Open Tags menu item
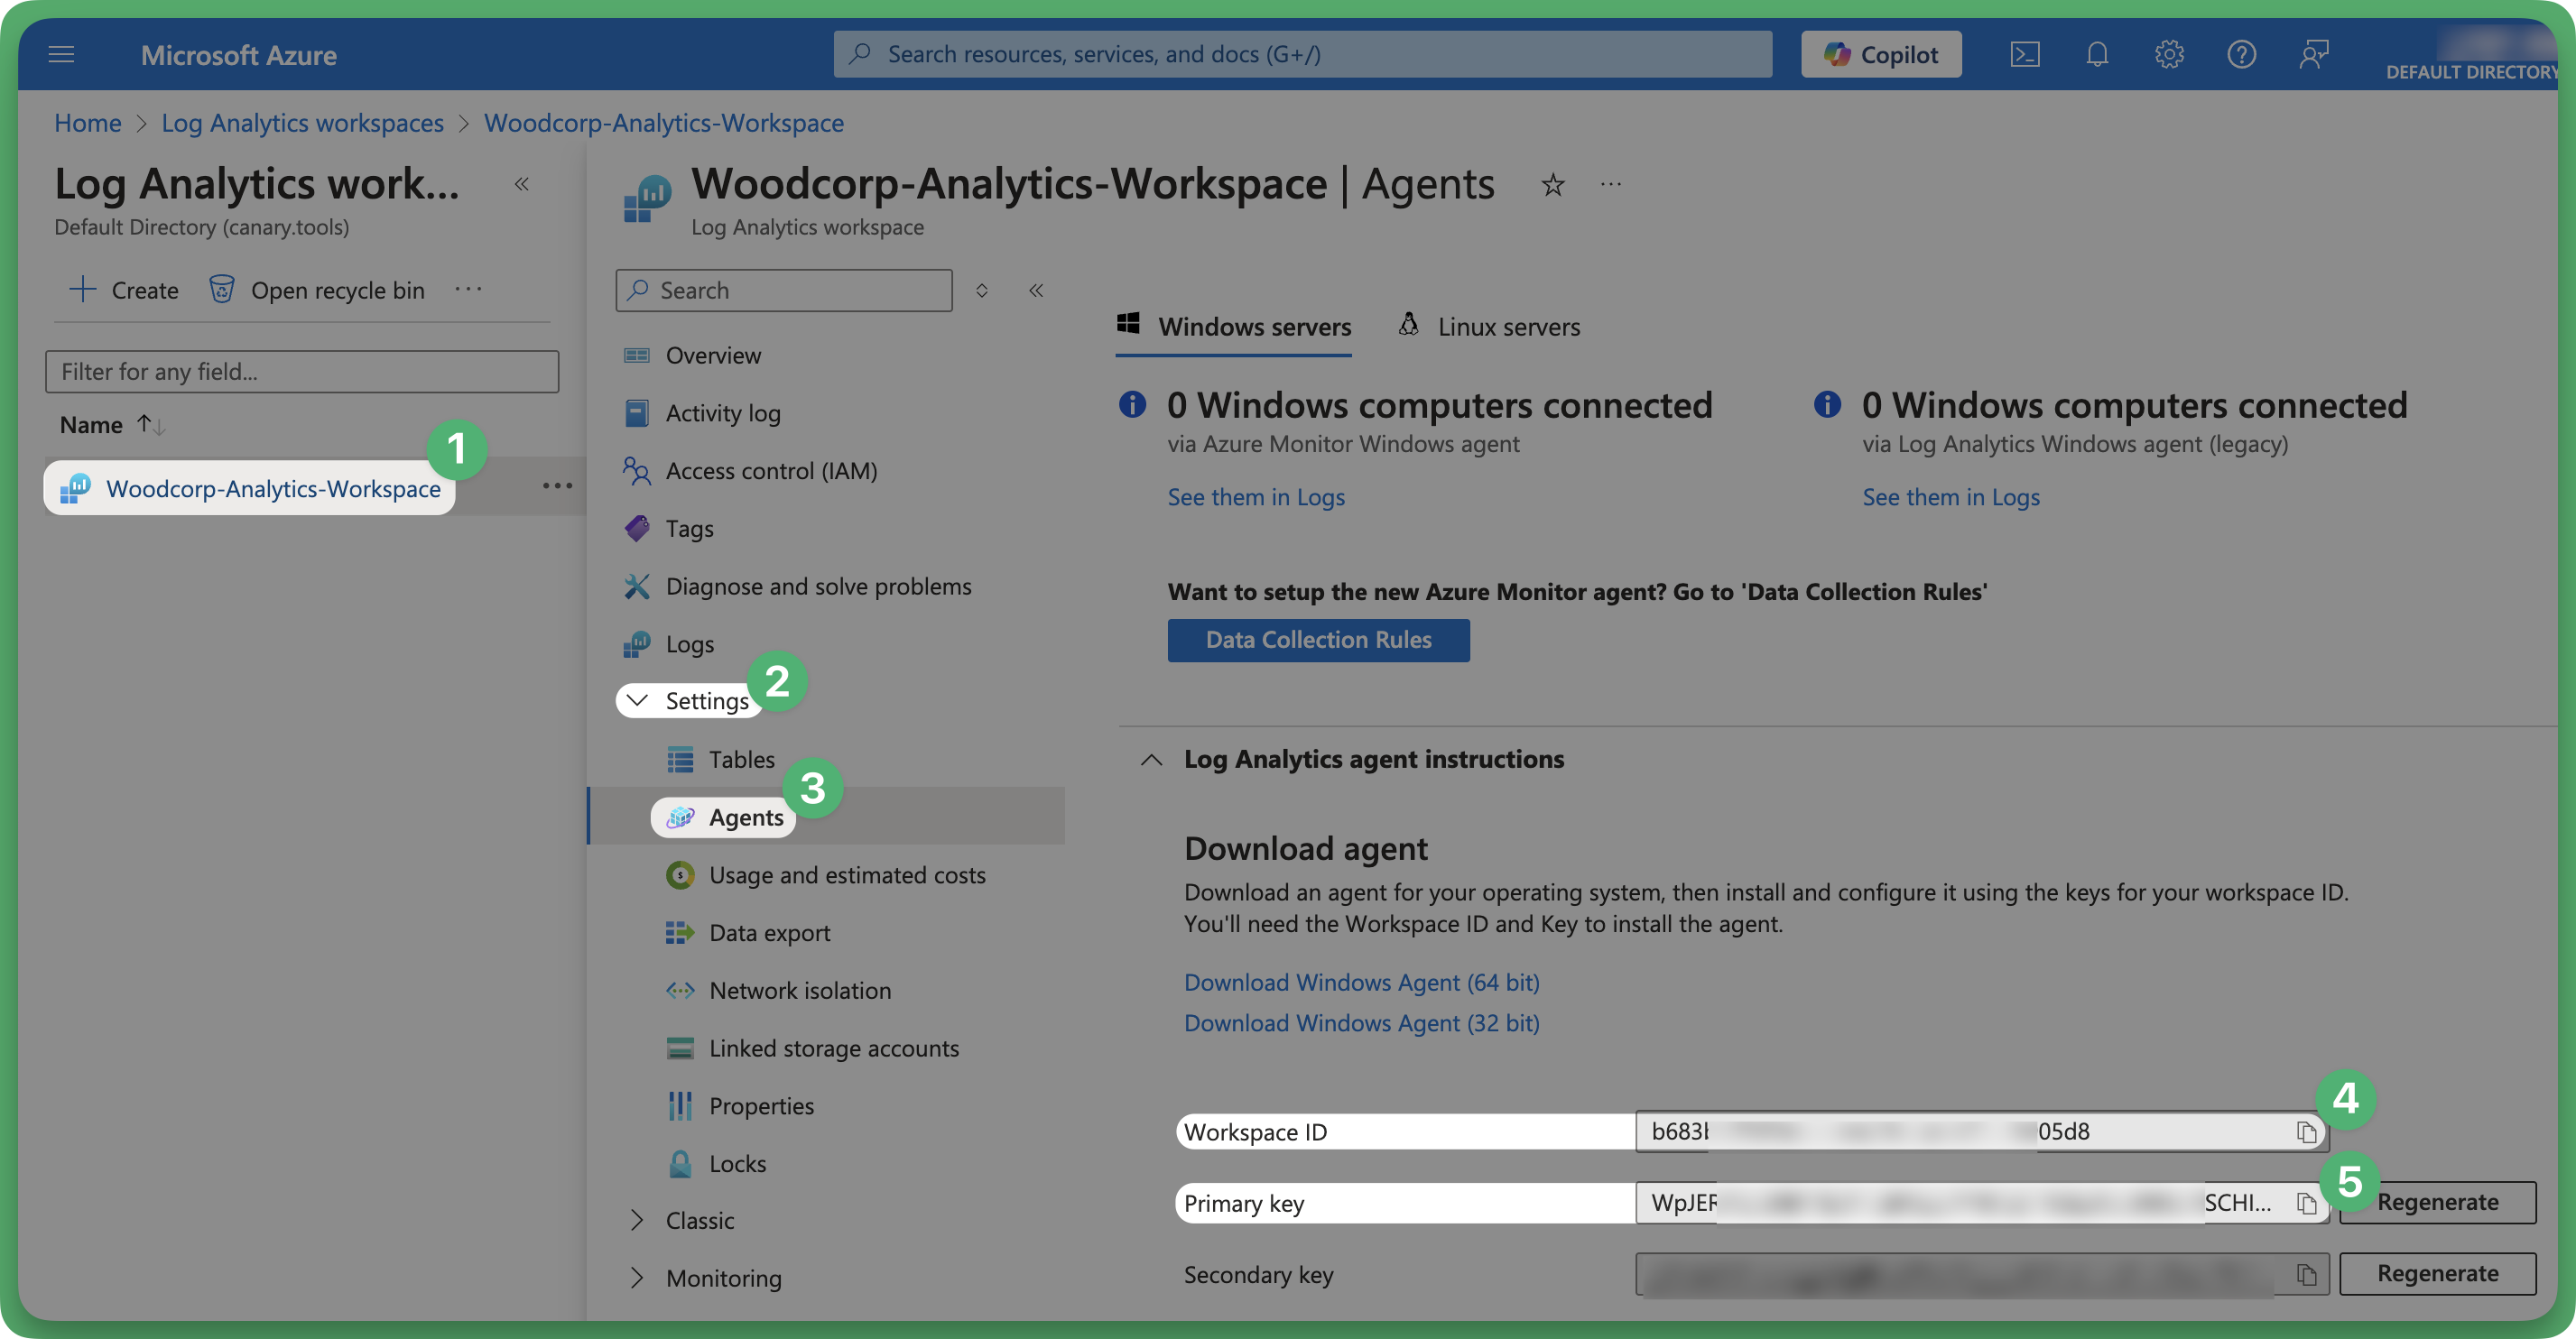This screenshot has height=1339, width=2576. (x=689, y=528)
